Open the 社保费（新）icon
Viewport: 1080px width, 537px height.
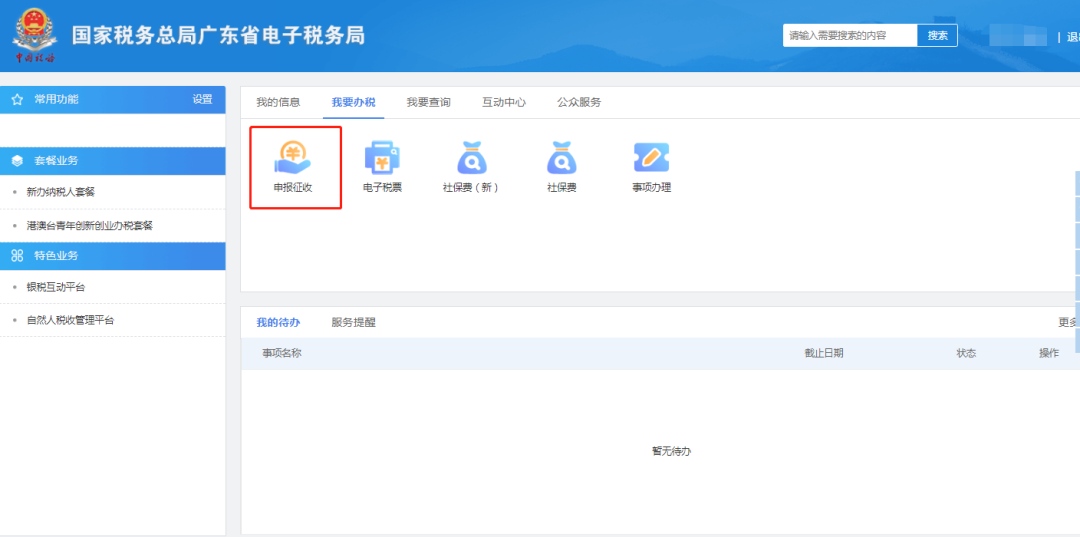472,157
